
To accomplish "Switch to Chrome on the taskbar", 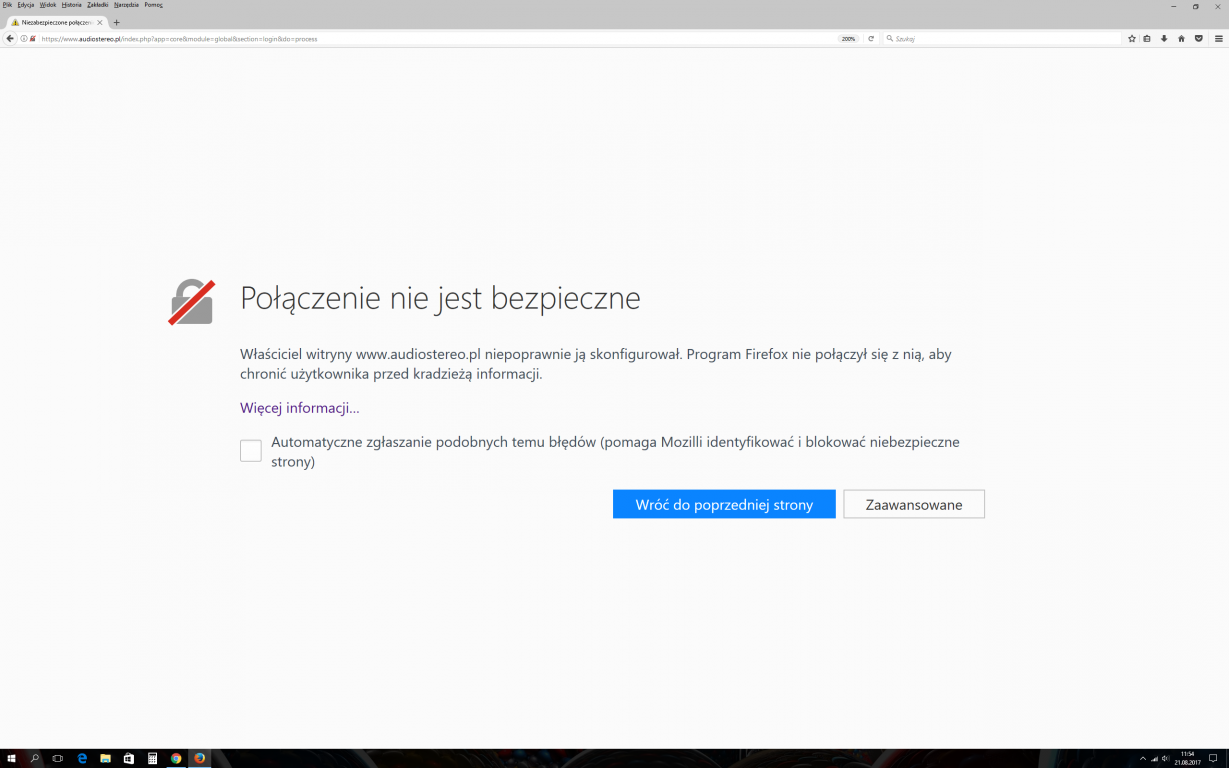I will click(x=176, y=758).
